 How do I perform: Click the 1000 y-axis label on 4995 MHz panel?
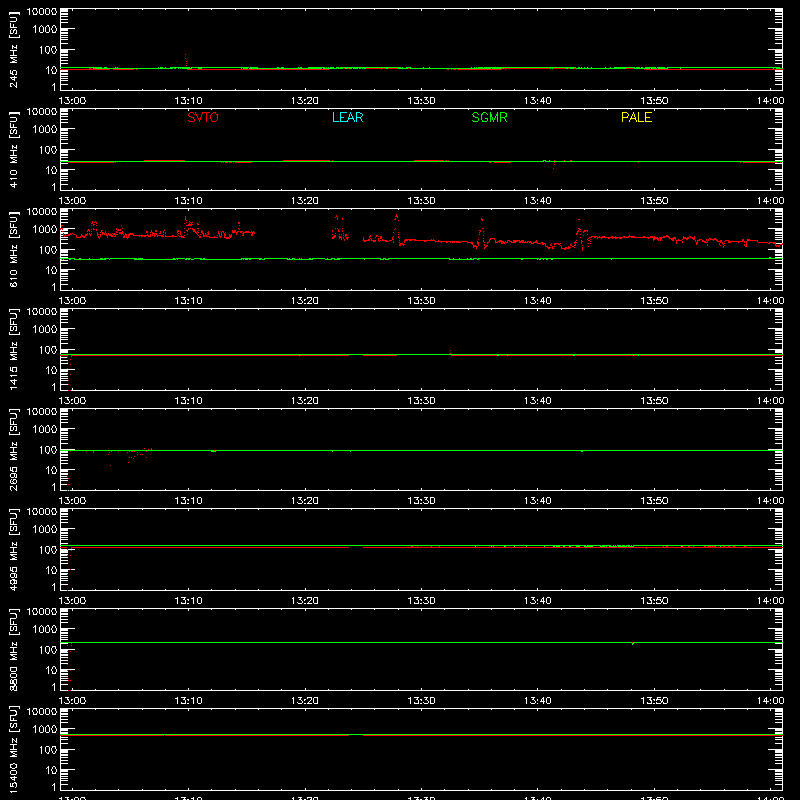tap(45, 530)
